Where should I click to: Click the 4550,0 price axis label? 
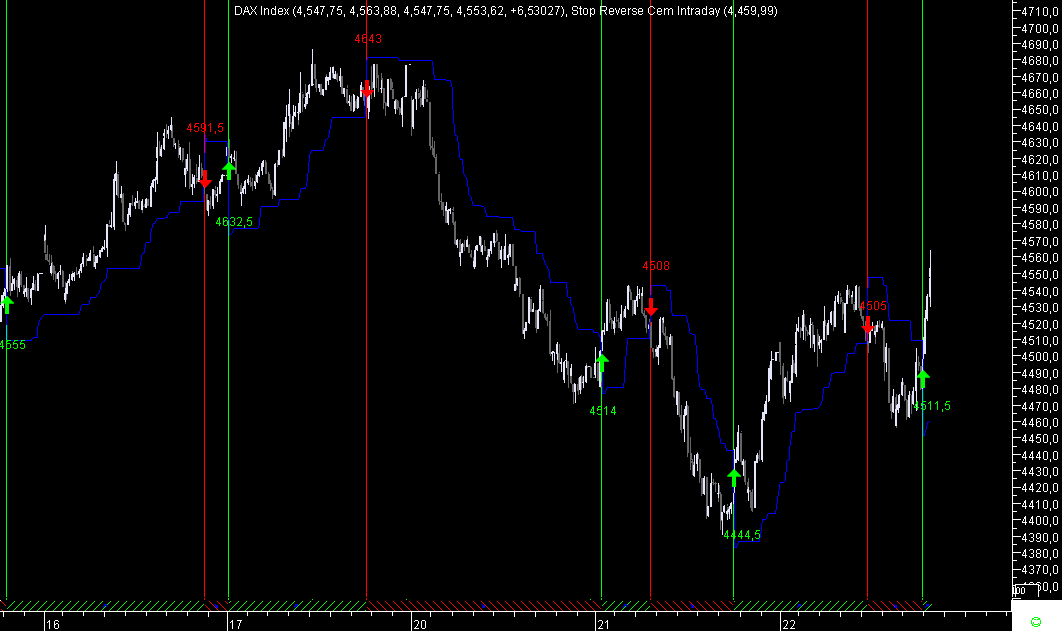(x=1040, y=275)
